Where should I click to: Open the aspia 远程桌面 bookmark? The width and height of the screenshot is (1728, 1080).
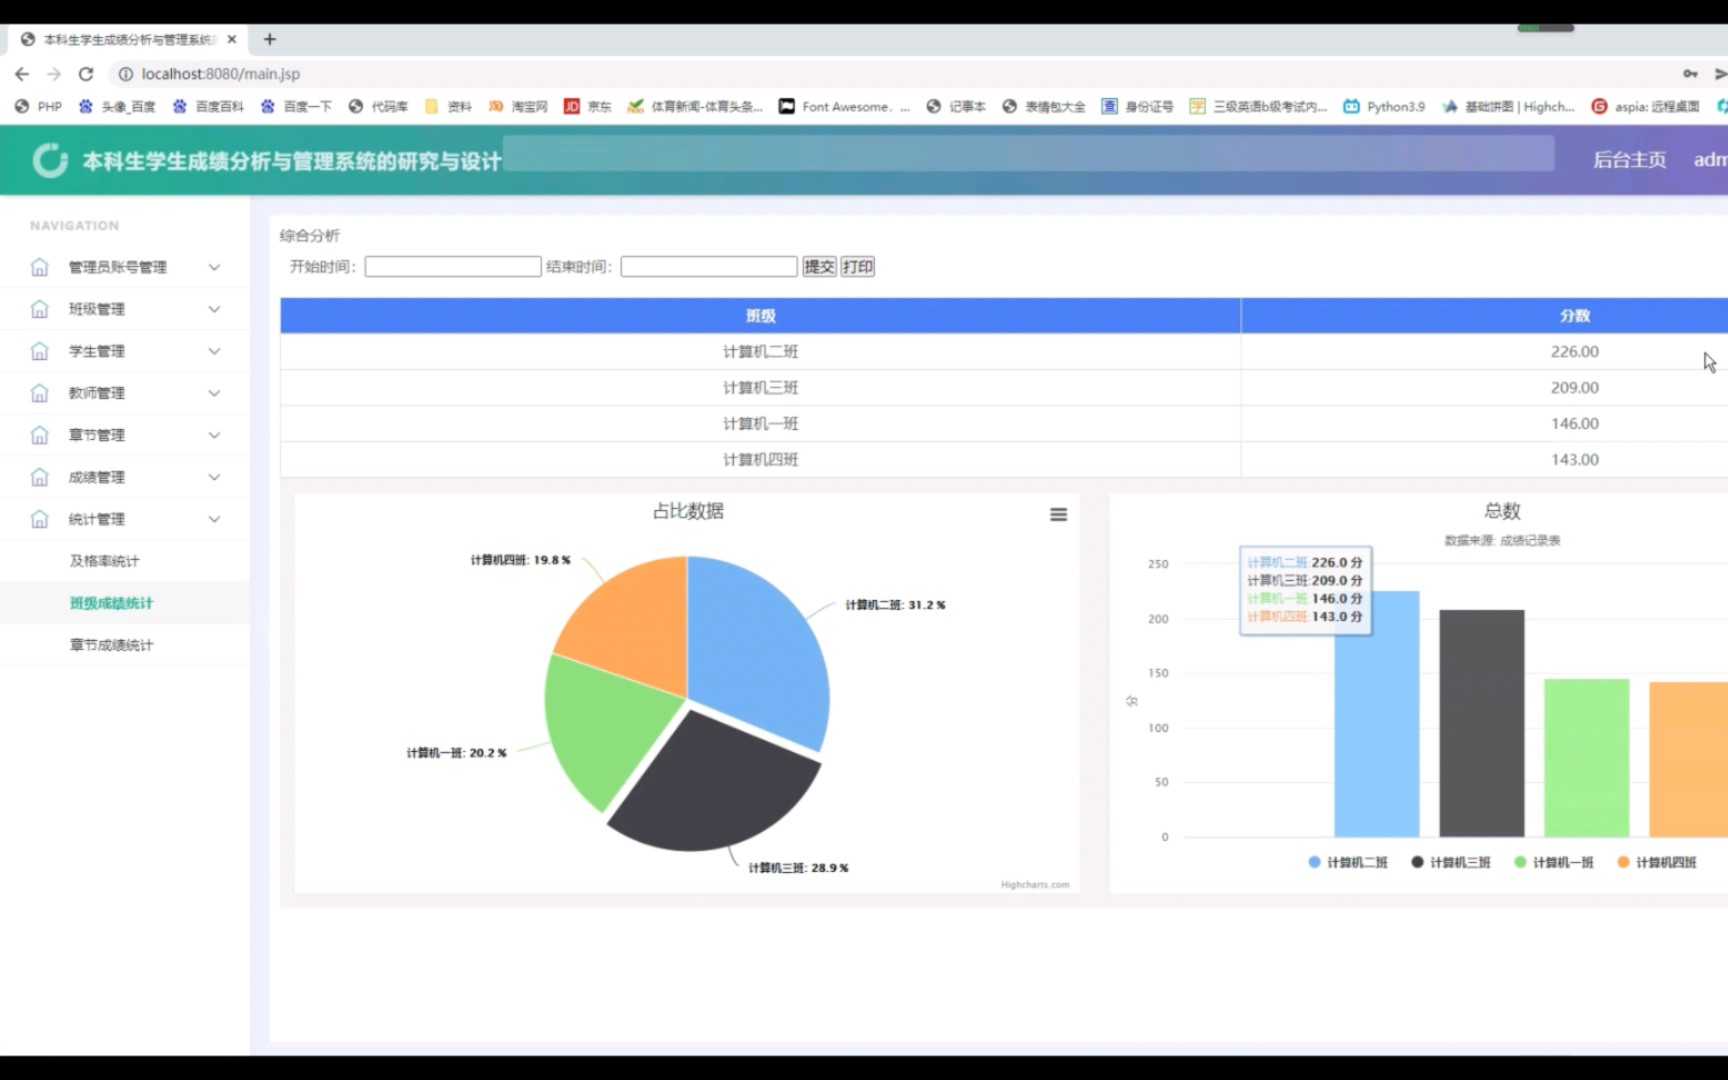(1645, 106)
